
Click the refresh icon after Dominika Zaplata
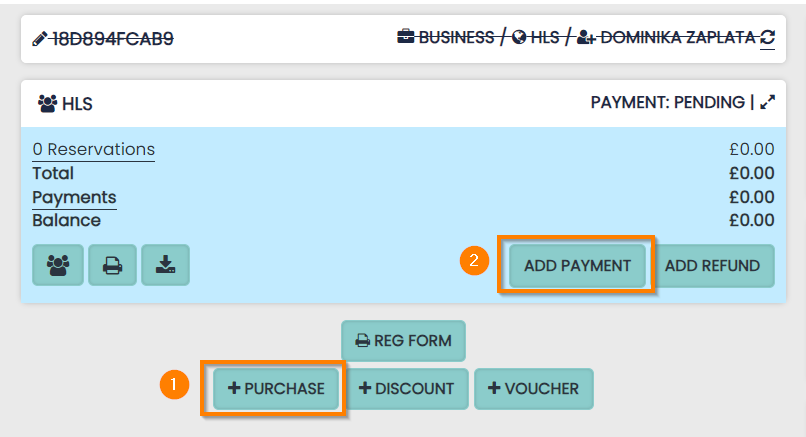(x=767, y=38)
